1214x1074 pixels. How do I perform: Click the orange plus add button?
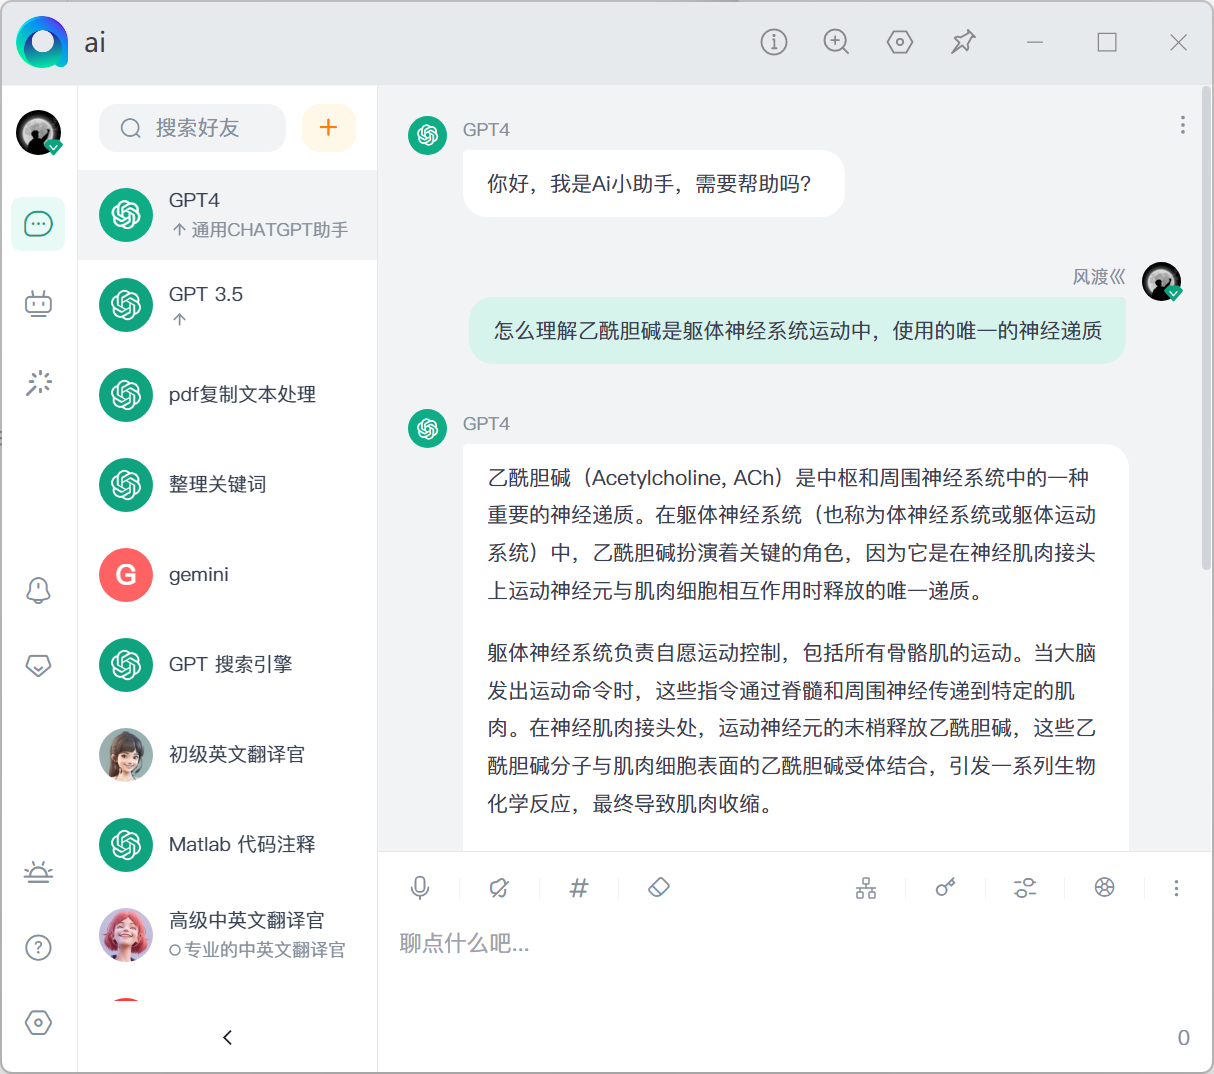[x=328, y=128]
